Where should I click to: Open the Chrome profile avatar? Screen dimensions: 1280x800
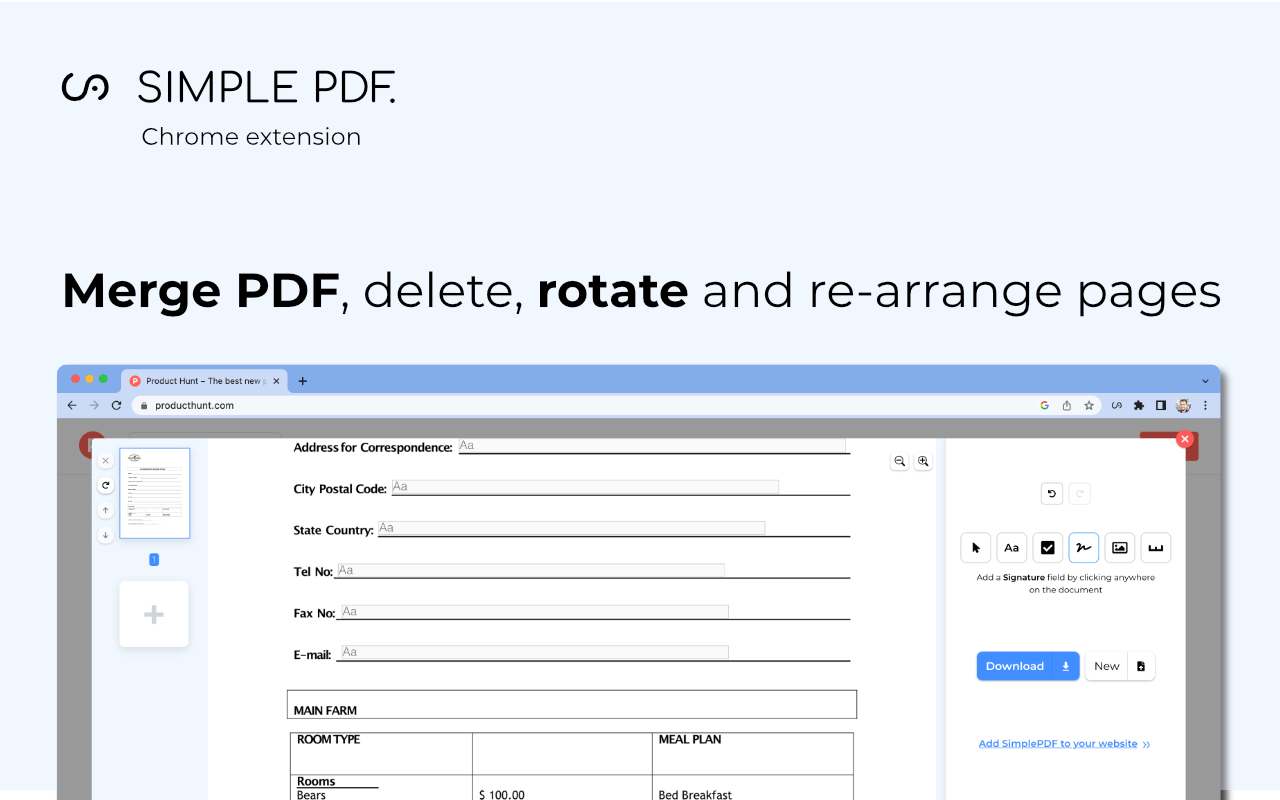click(1183, 405)
